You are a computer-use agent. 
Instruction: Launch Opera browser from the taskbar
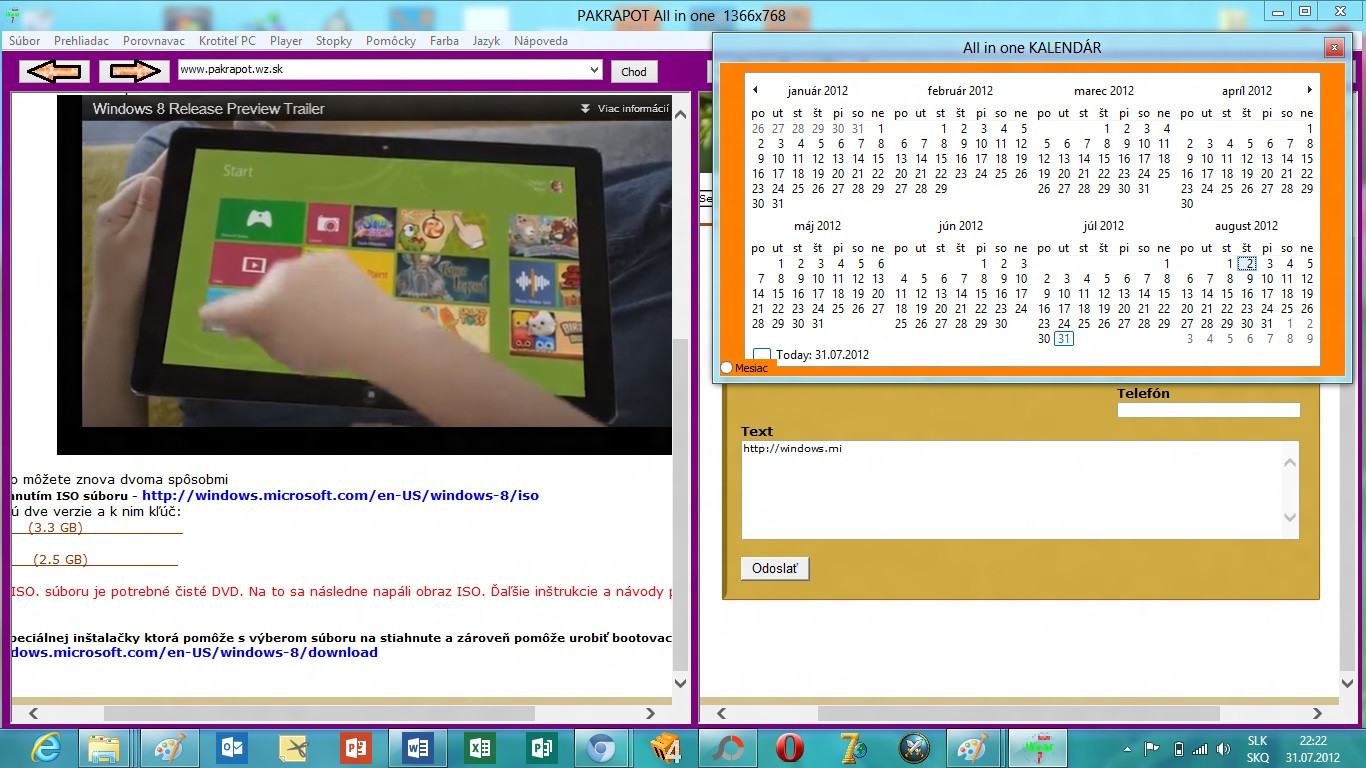point(790,748)
